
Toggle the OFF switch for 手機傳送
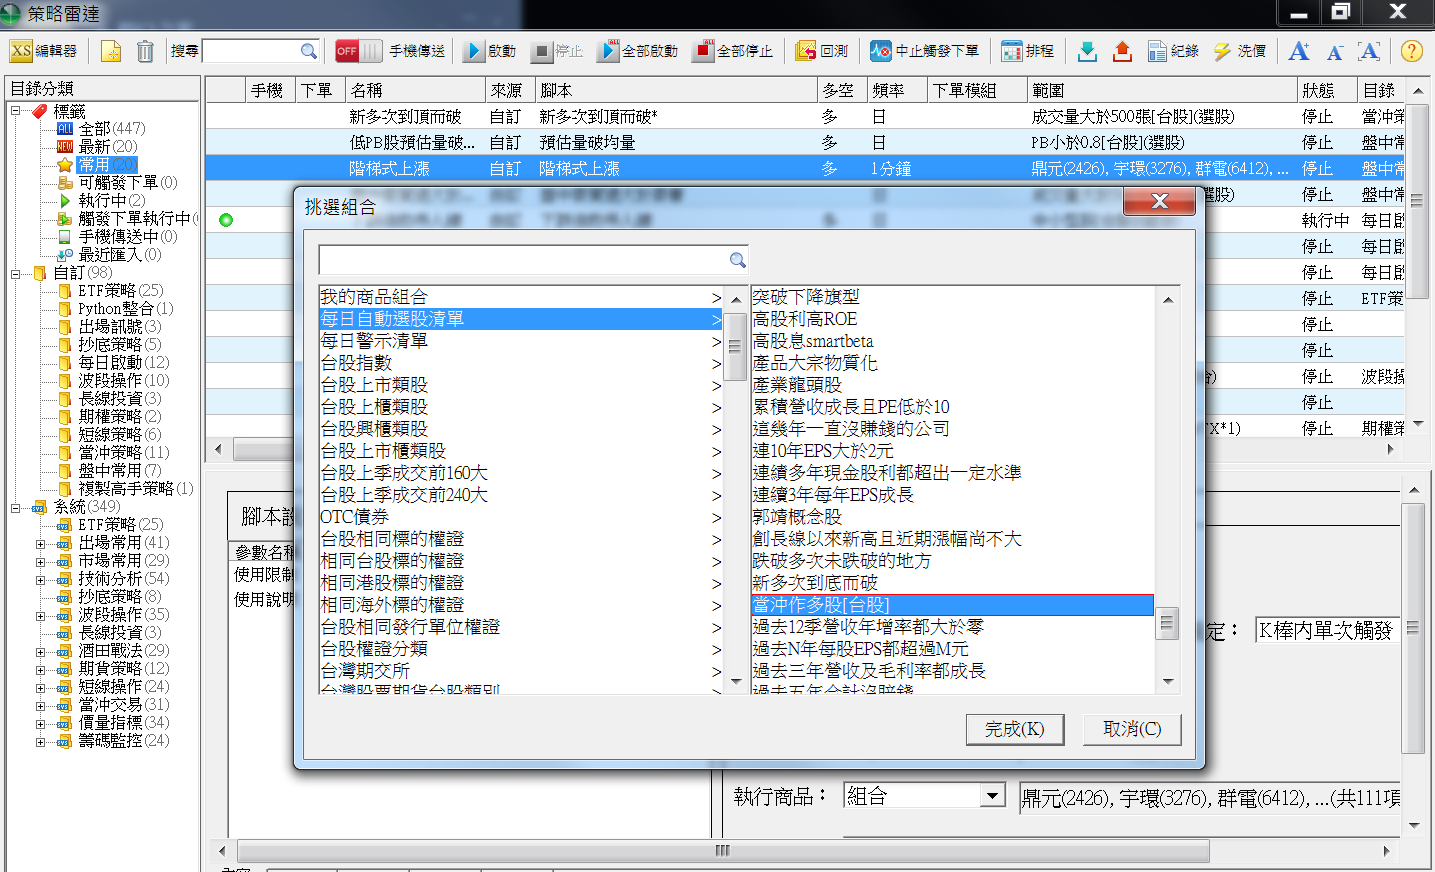point(358,51)
